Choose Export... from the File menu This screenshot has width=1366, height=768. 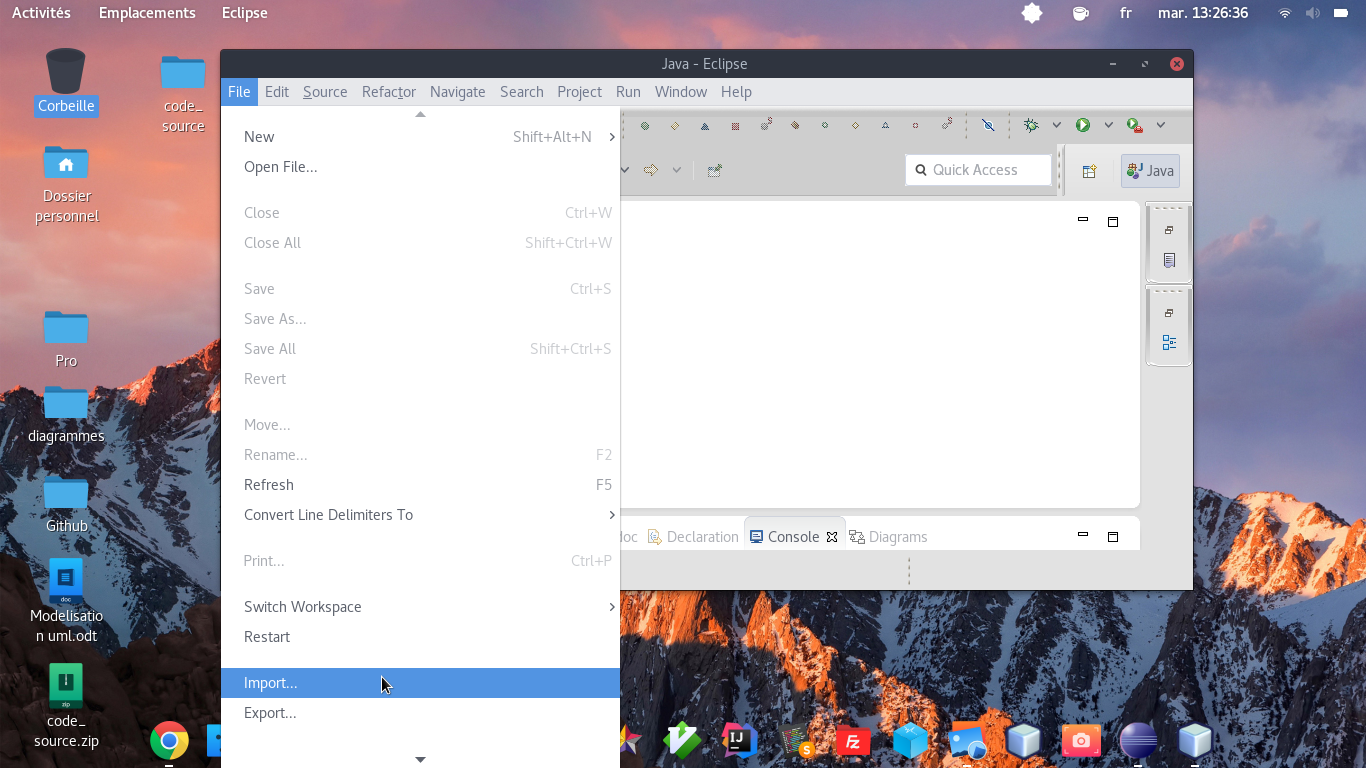(420, 713)
